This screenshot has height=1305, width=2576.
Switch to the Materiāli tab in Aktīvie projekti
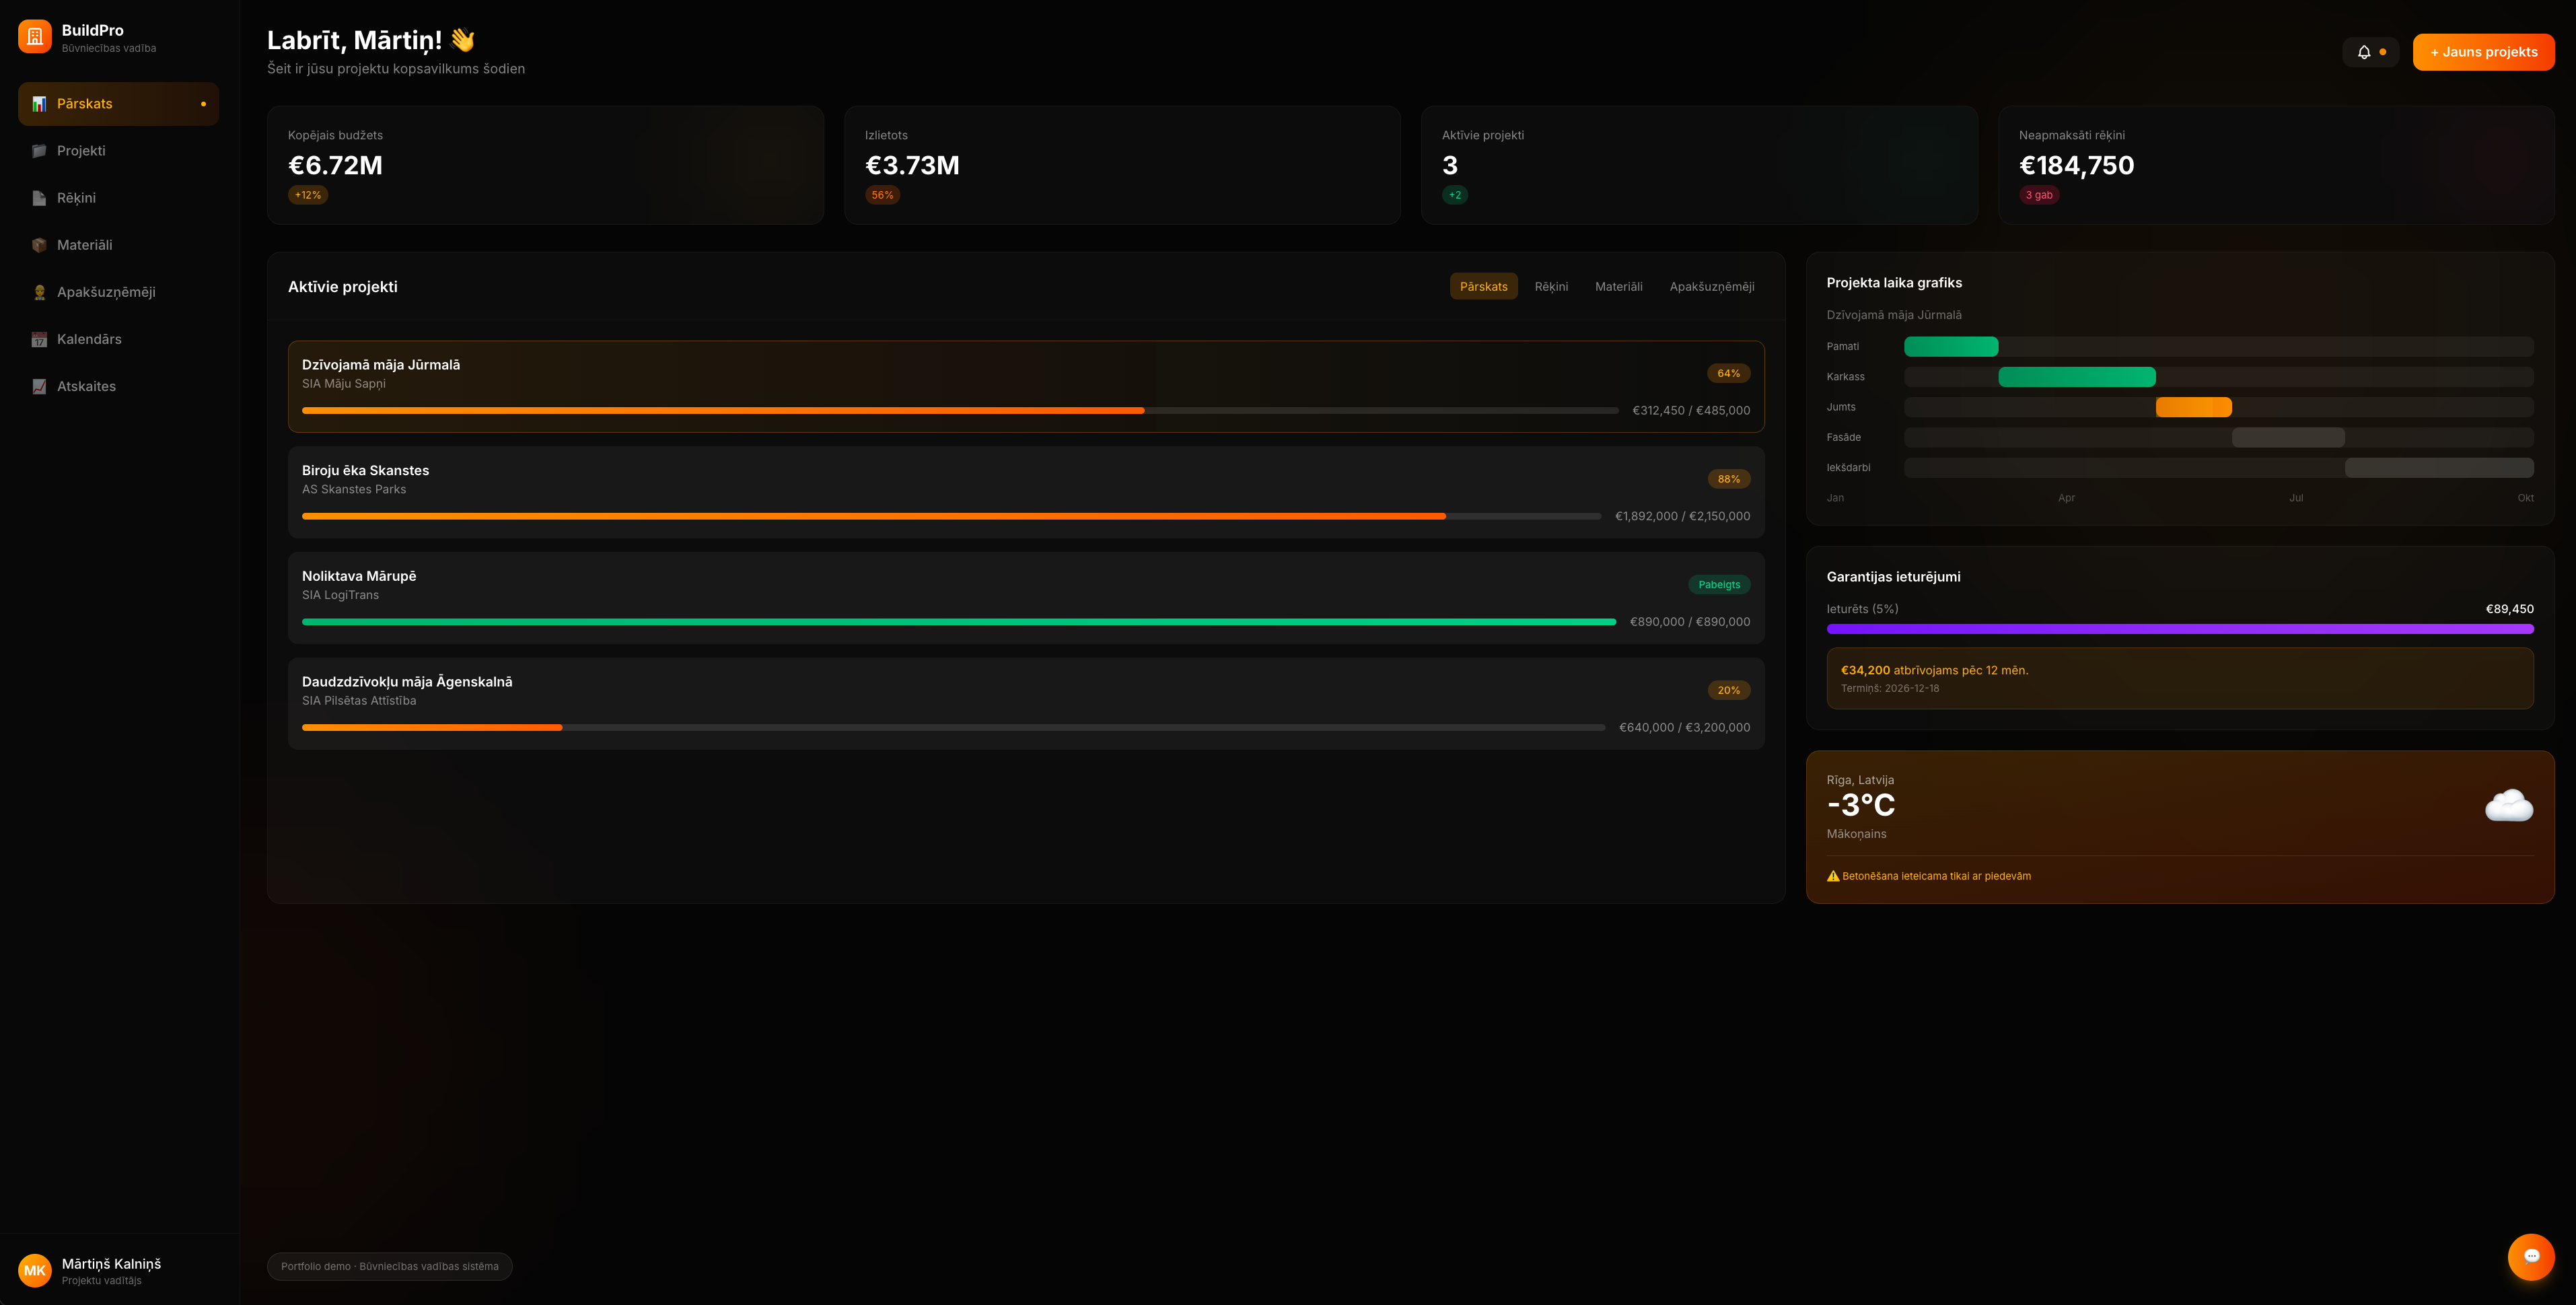pos(1618,287)
